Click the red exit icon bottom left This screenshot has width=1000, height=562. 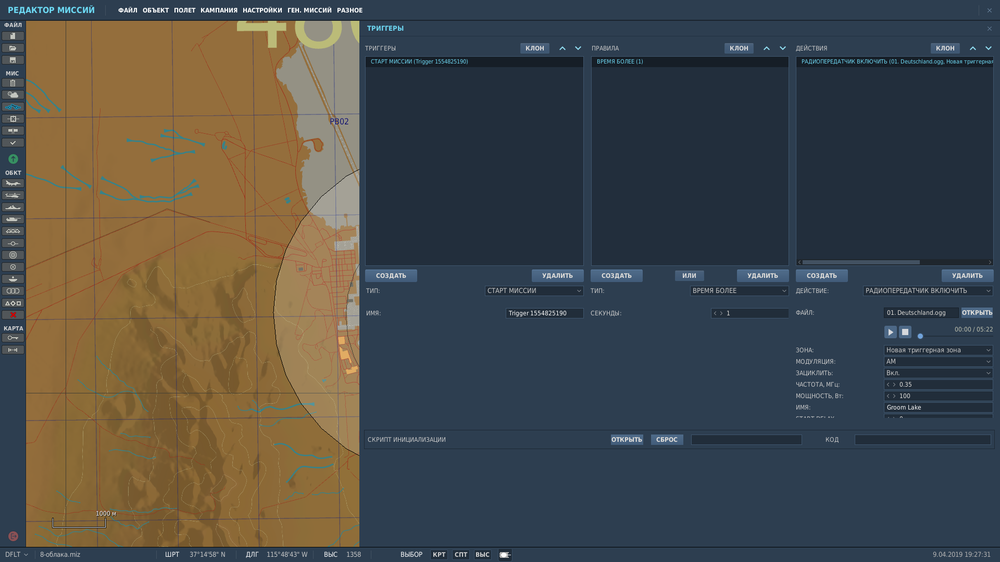13,536
